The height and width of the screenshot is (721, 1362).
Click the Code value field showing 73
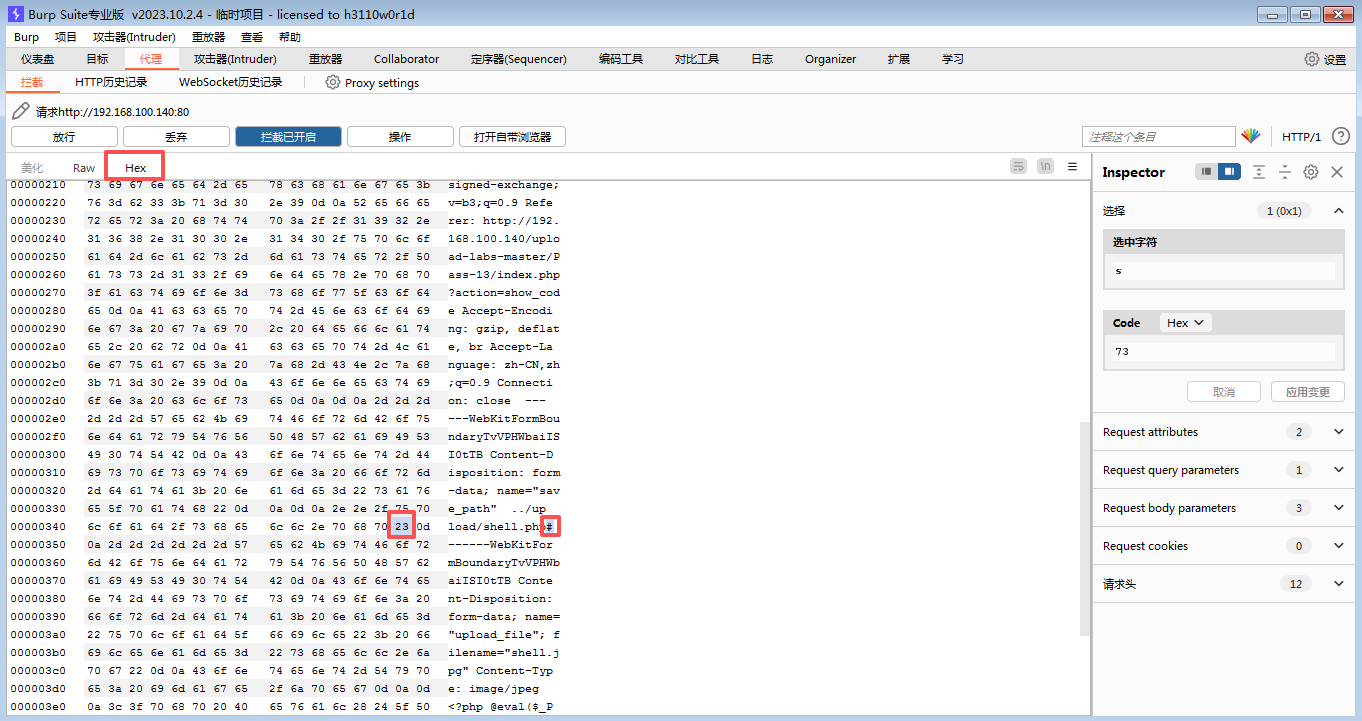1223,352
